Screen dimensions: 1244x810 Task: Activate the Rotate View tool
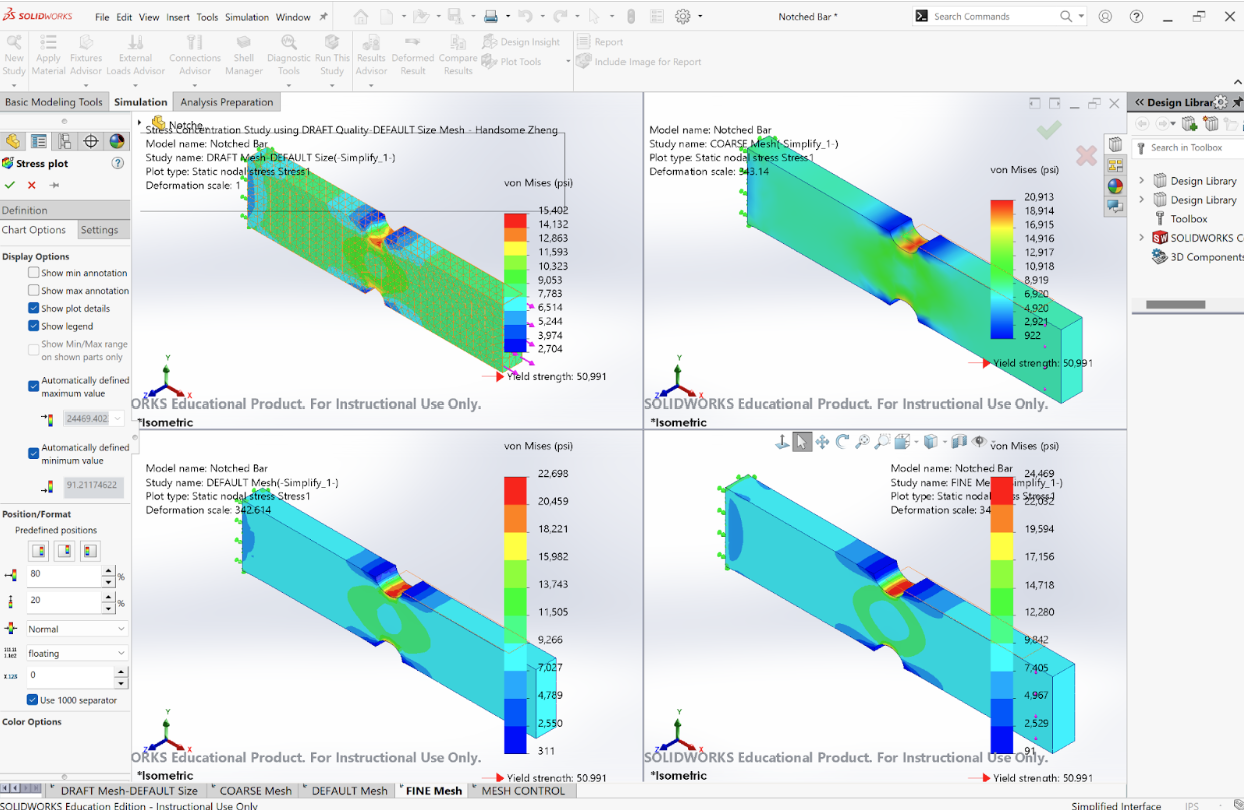click(843, 441)
